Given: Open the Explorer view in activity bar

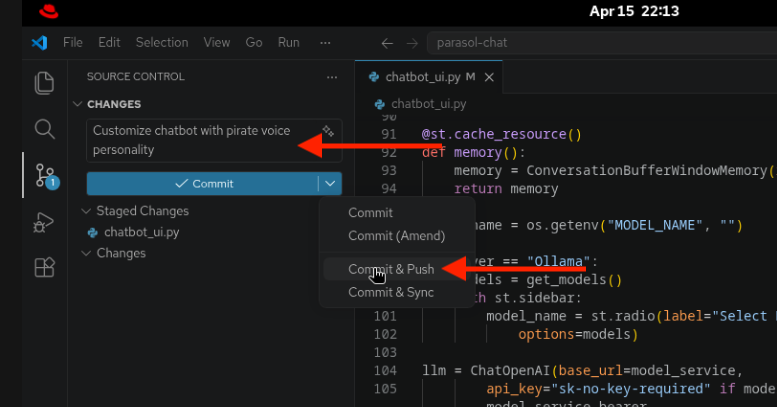Looking at the screenshot, I should [x=43, y=83].
